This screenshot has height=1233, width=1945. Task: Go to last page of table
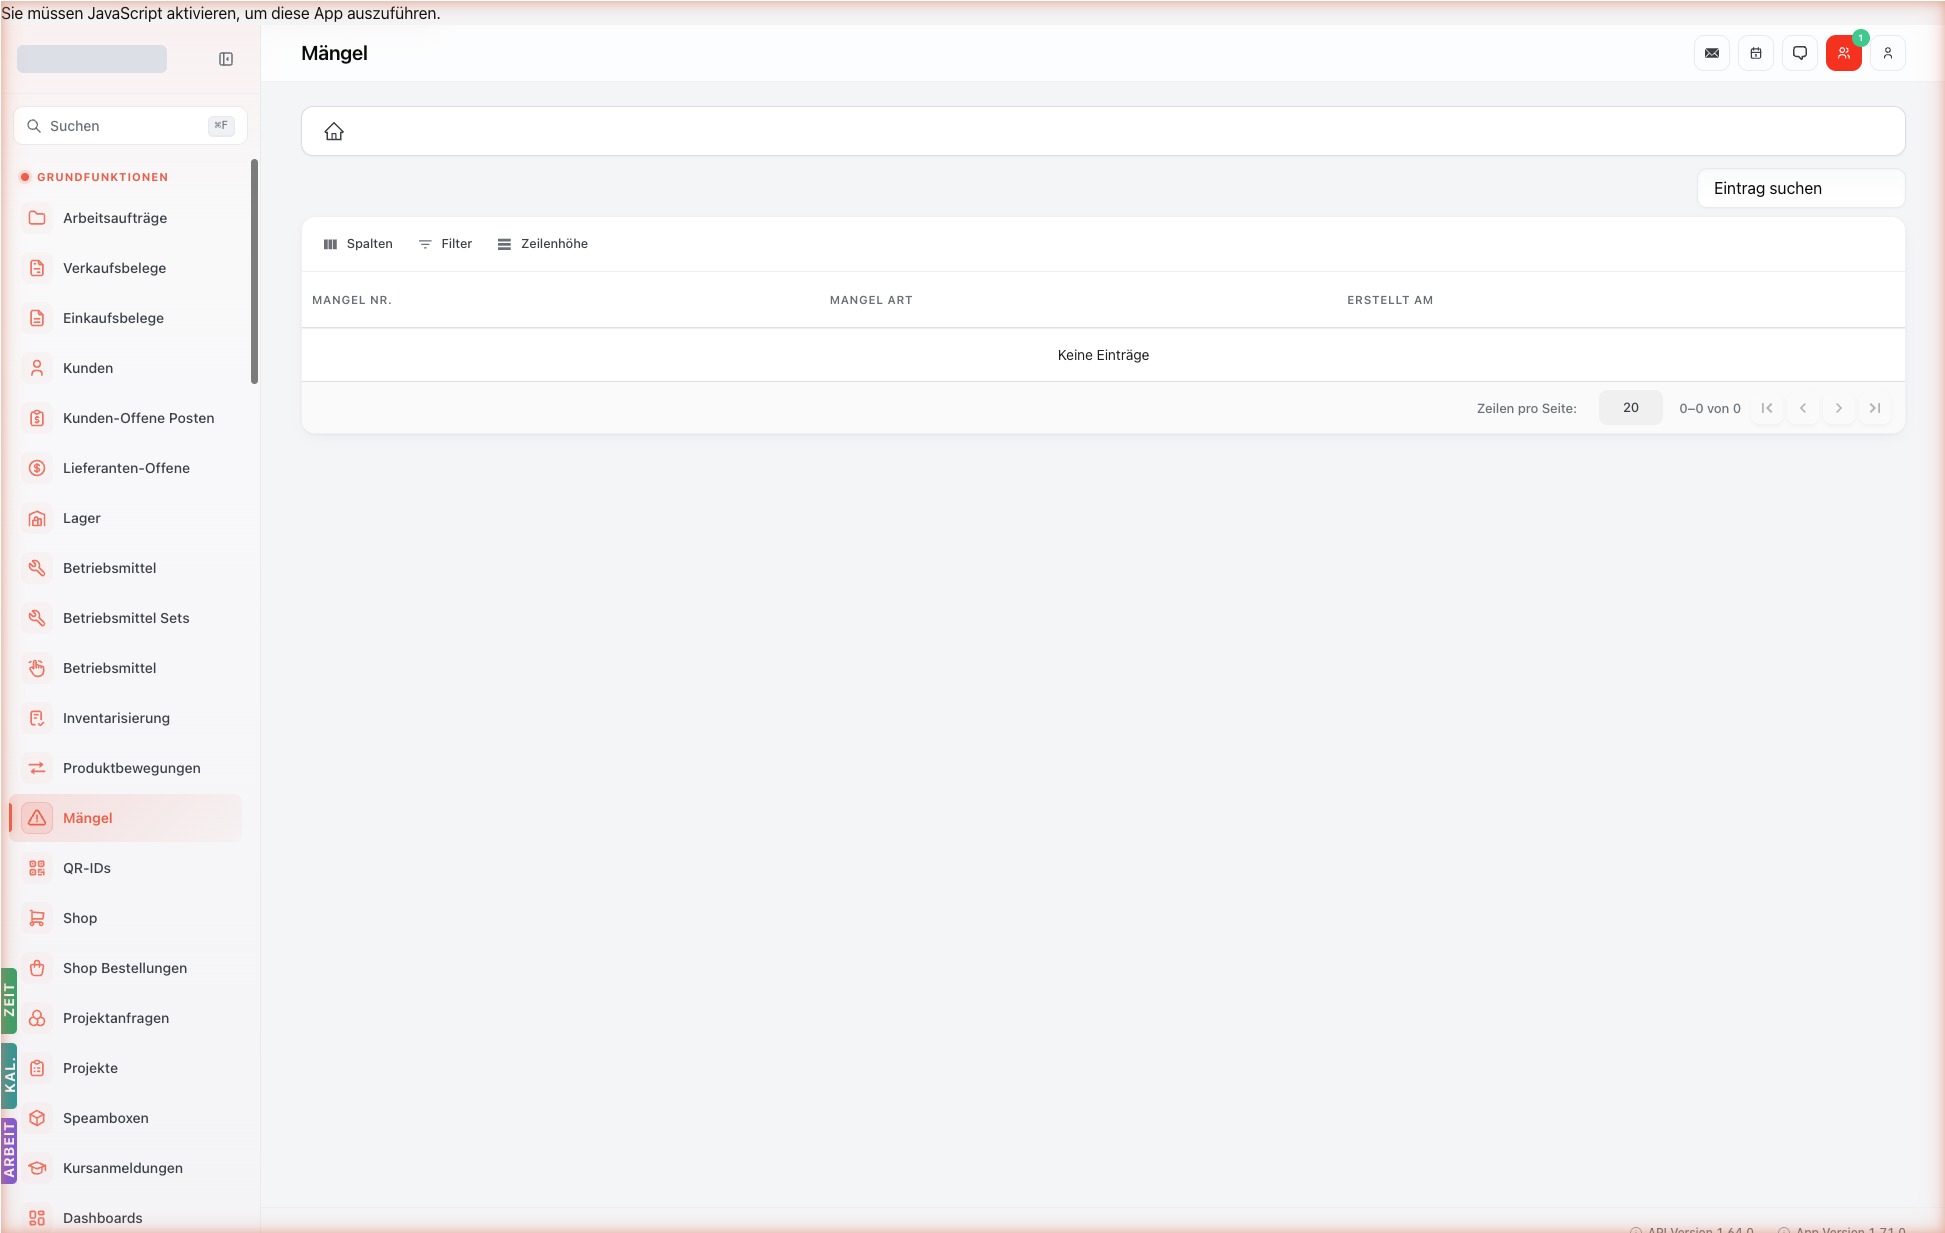click(x=1875, y=408)
